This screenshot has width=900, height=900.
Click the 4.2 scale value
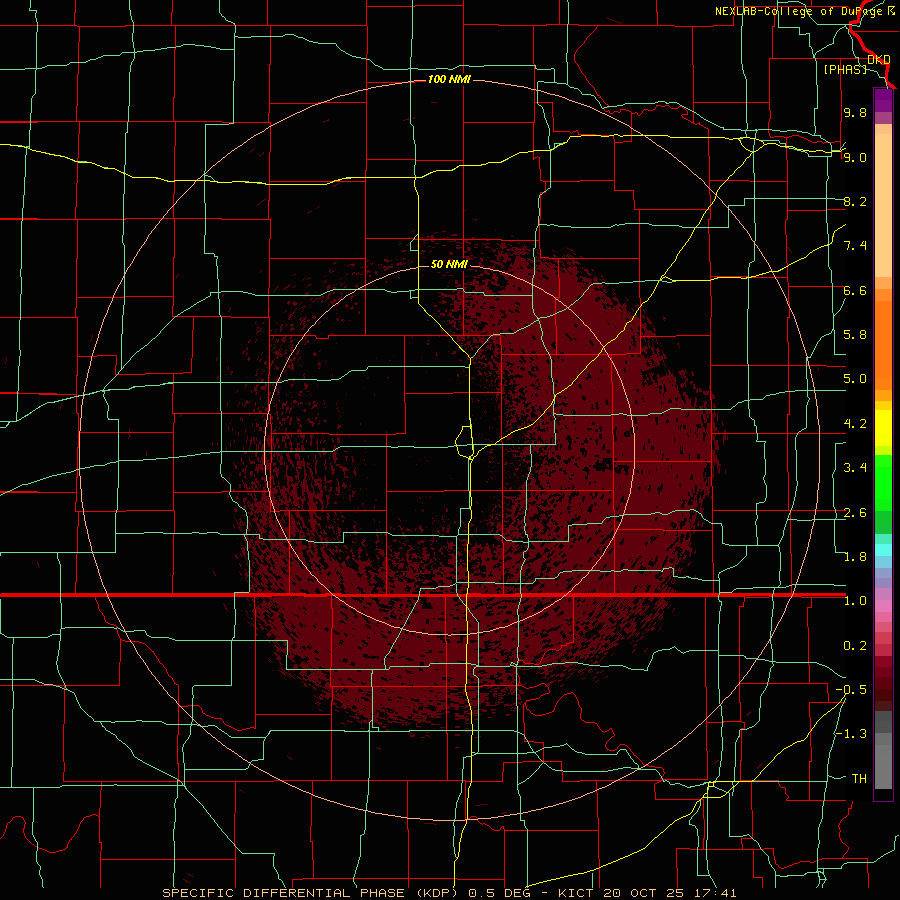click(x=855, y=424)
